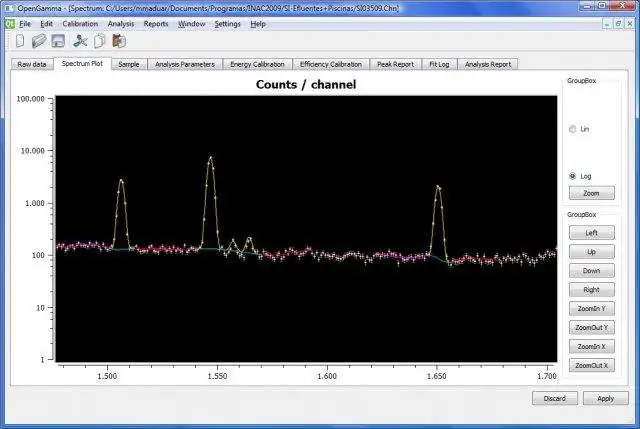The width and height of the screenshot is (640, 429).
Task: Click the 10.000 y-axis label
Action: [x=33, y=151]
